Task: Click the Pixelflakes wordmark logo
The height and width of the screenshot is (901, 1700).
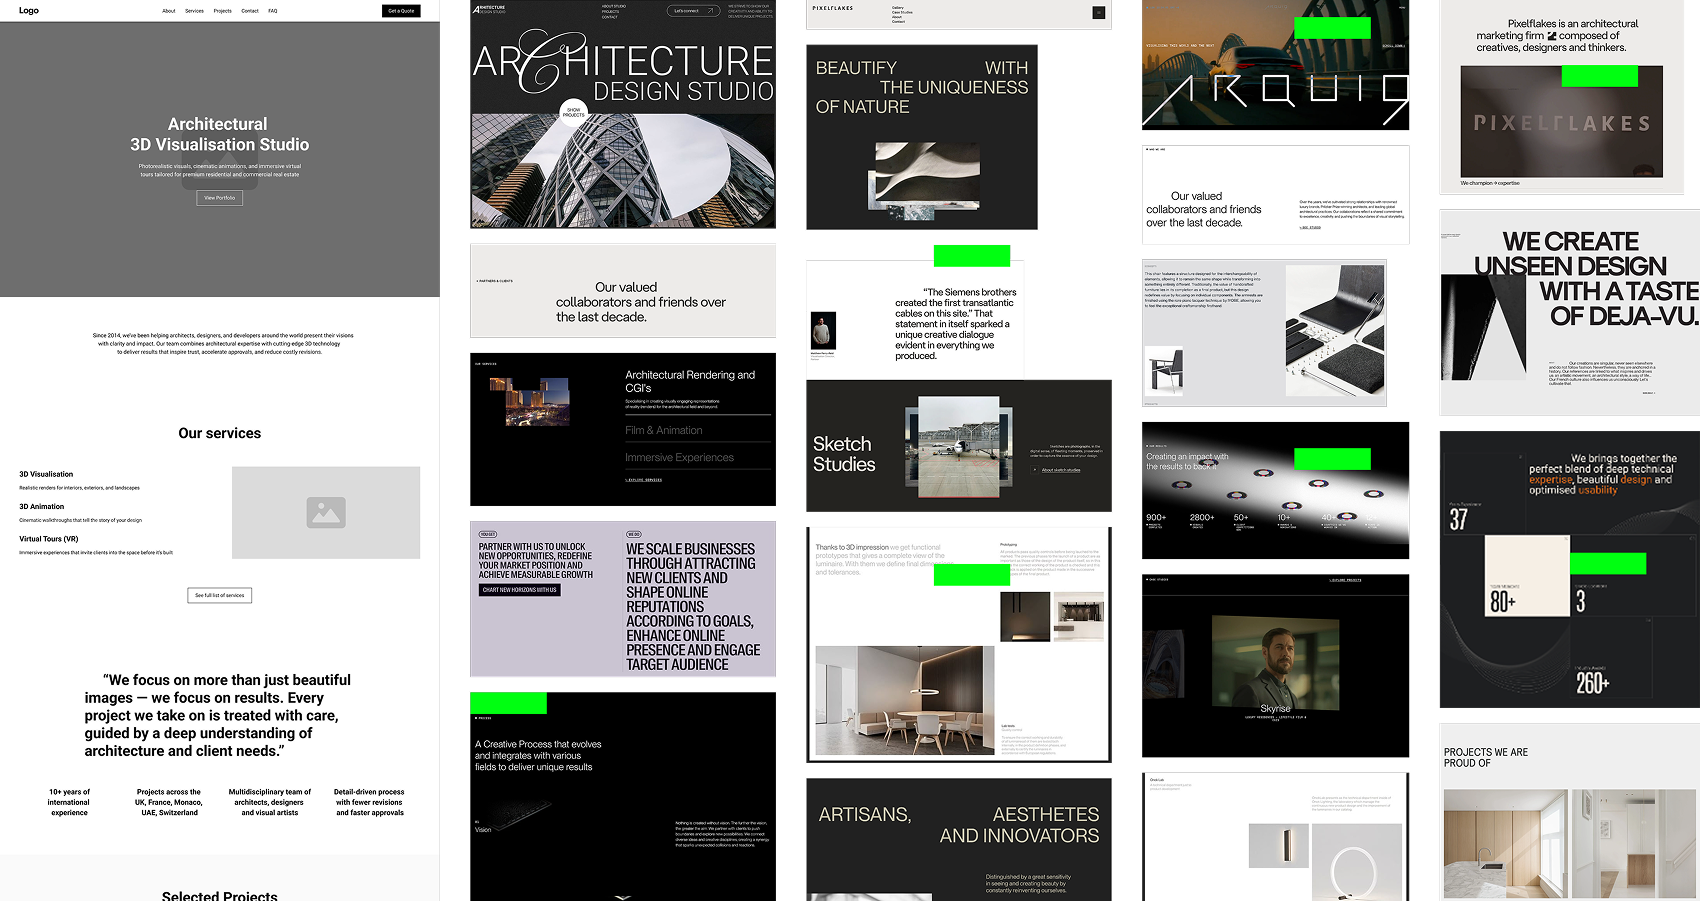Action: [x=832, y=8]
